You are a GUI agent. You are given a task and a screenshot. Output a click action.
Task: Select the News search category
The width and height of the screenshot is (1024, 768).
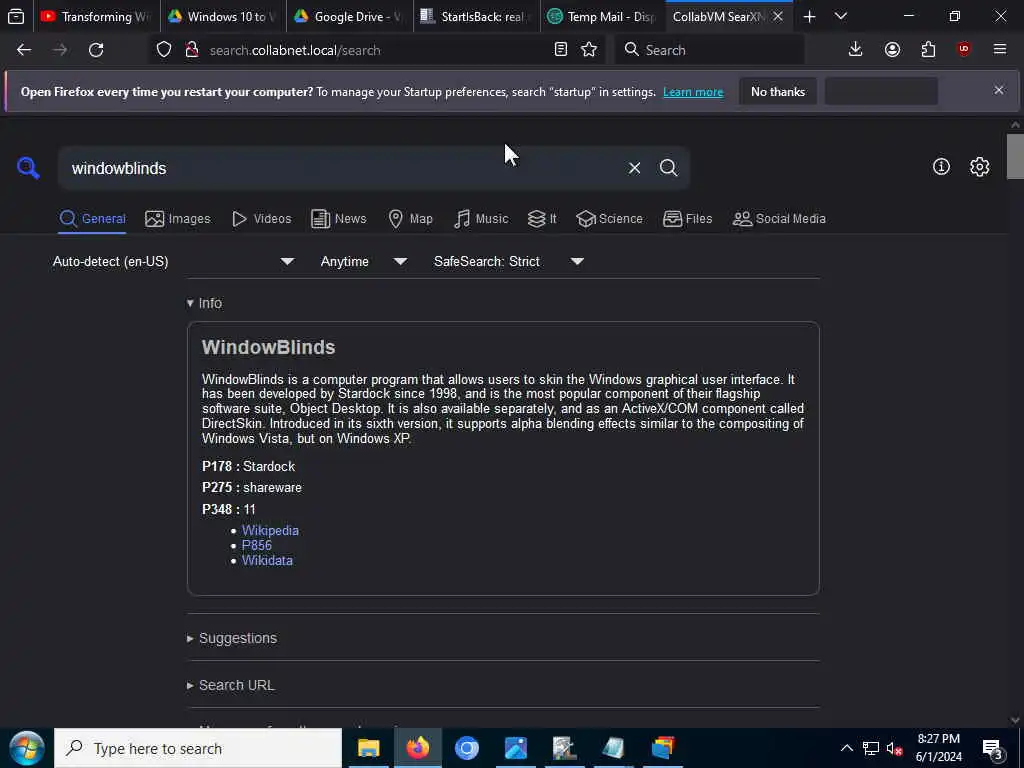[339, 219]
